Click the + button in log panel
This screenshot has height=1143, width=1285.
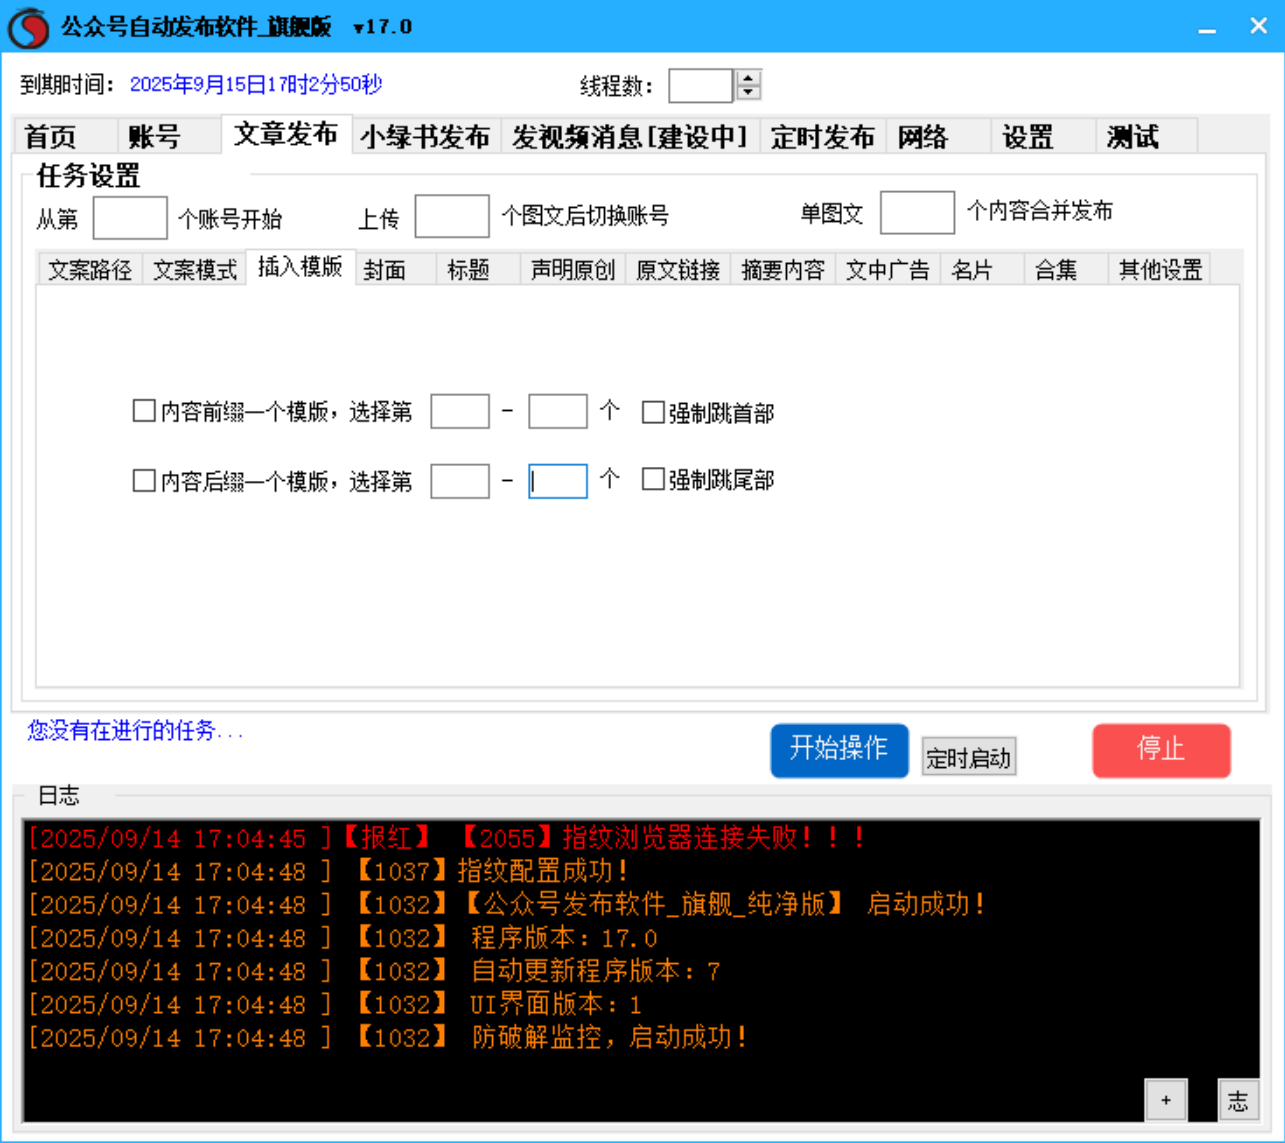(x=1166, y=1100)
